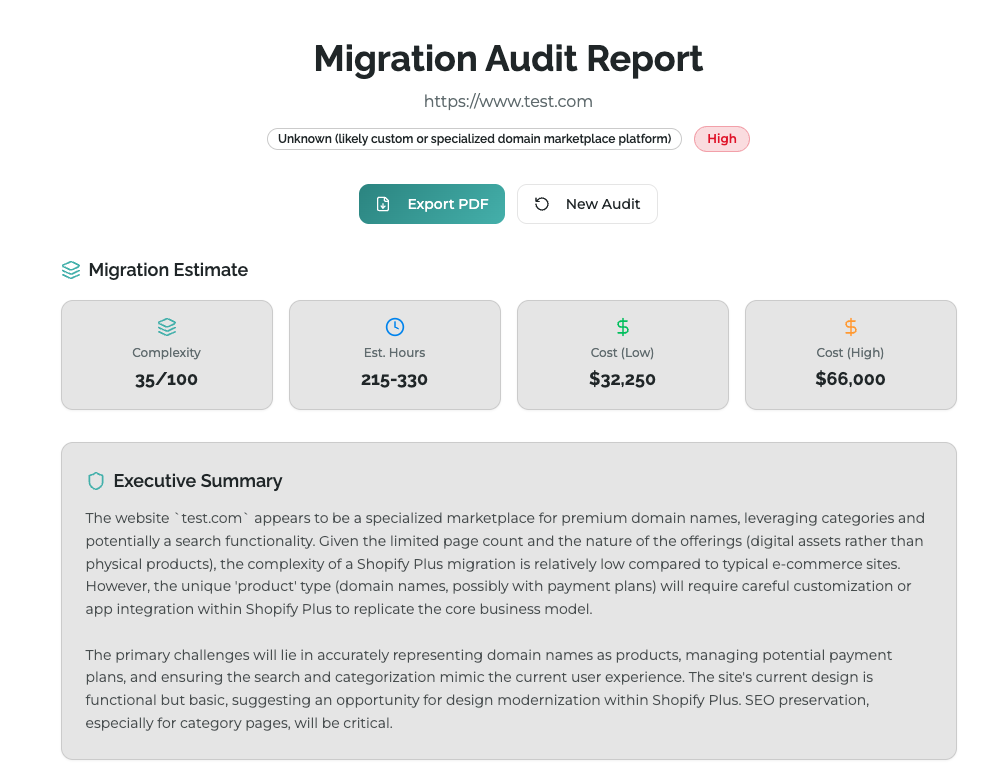Click the Export PDF button

point(432,204)
